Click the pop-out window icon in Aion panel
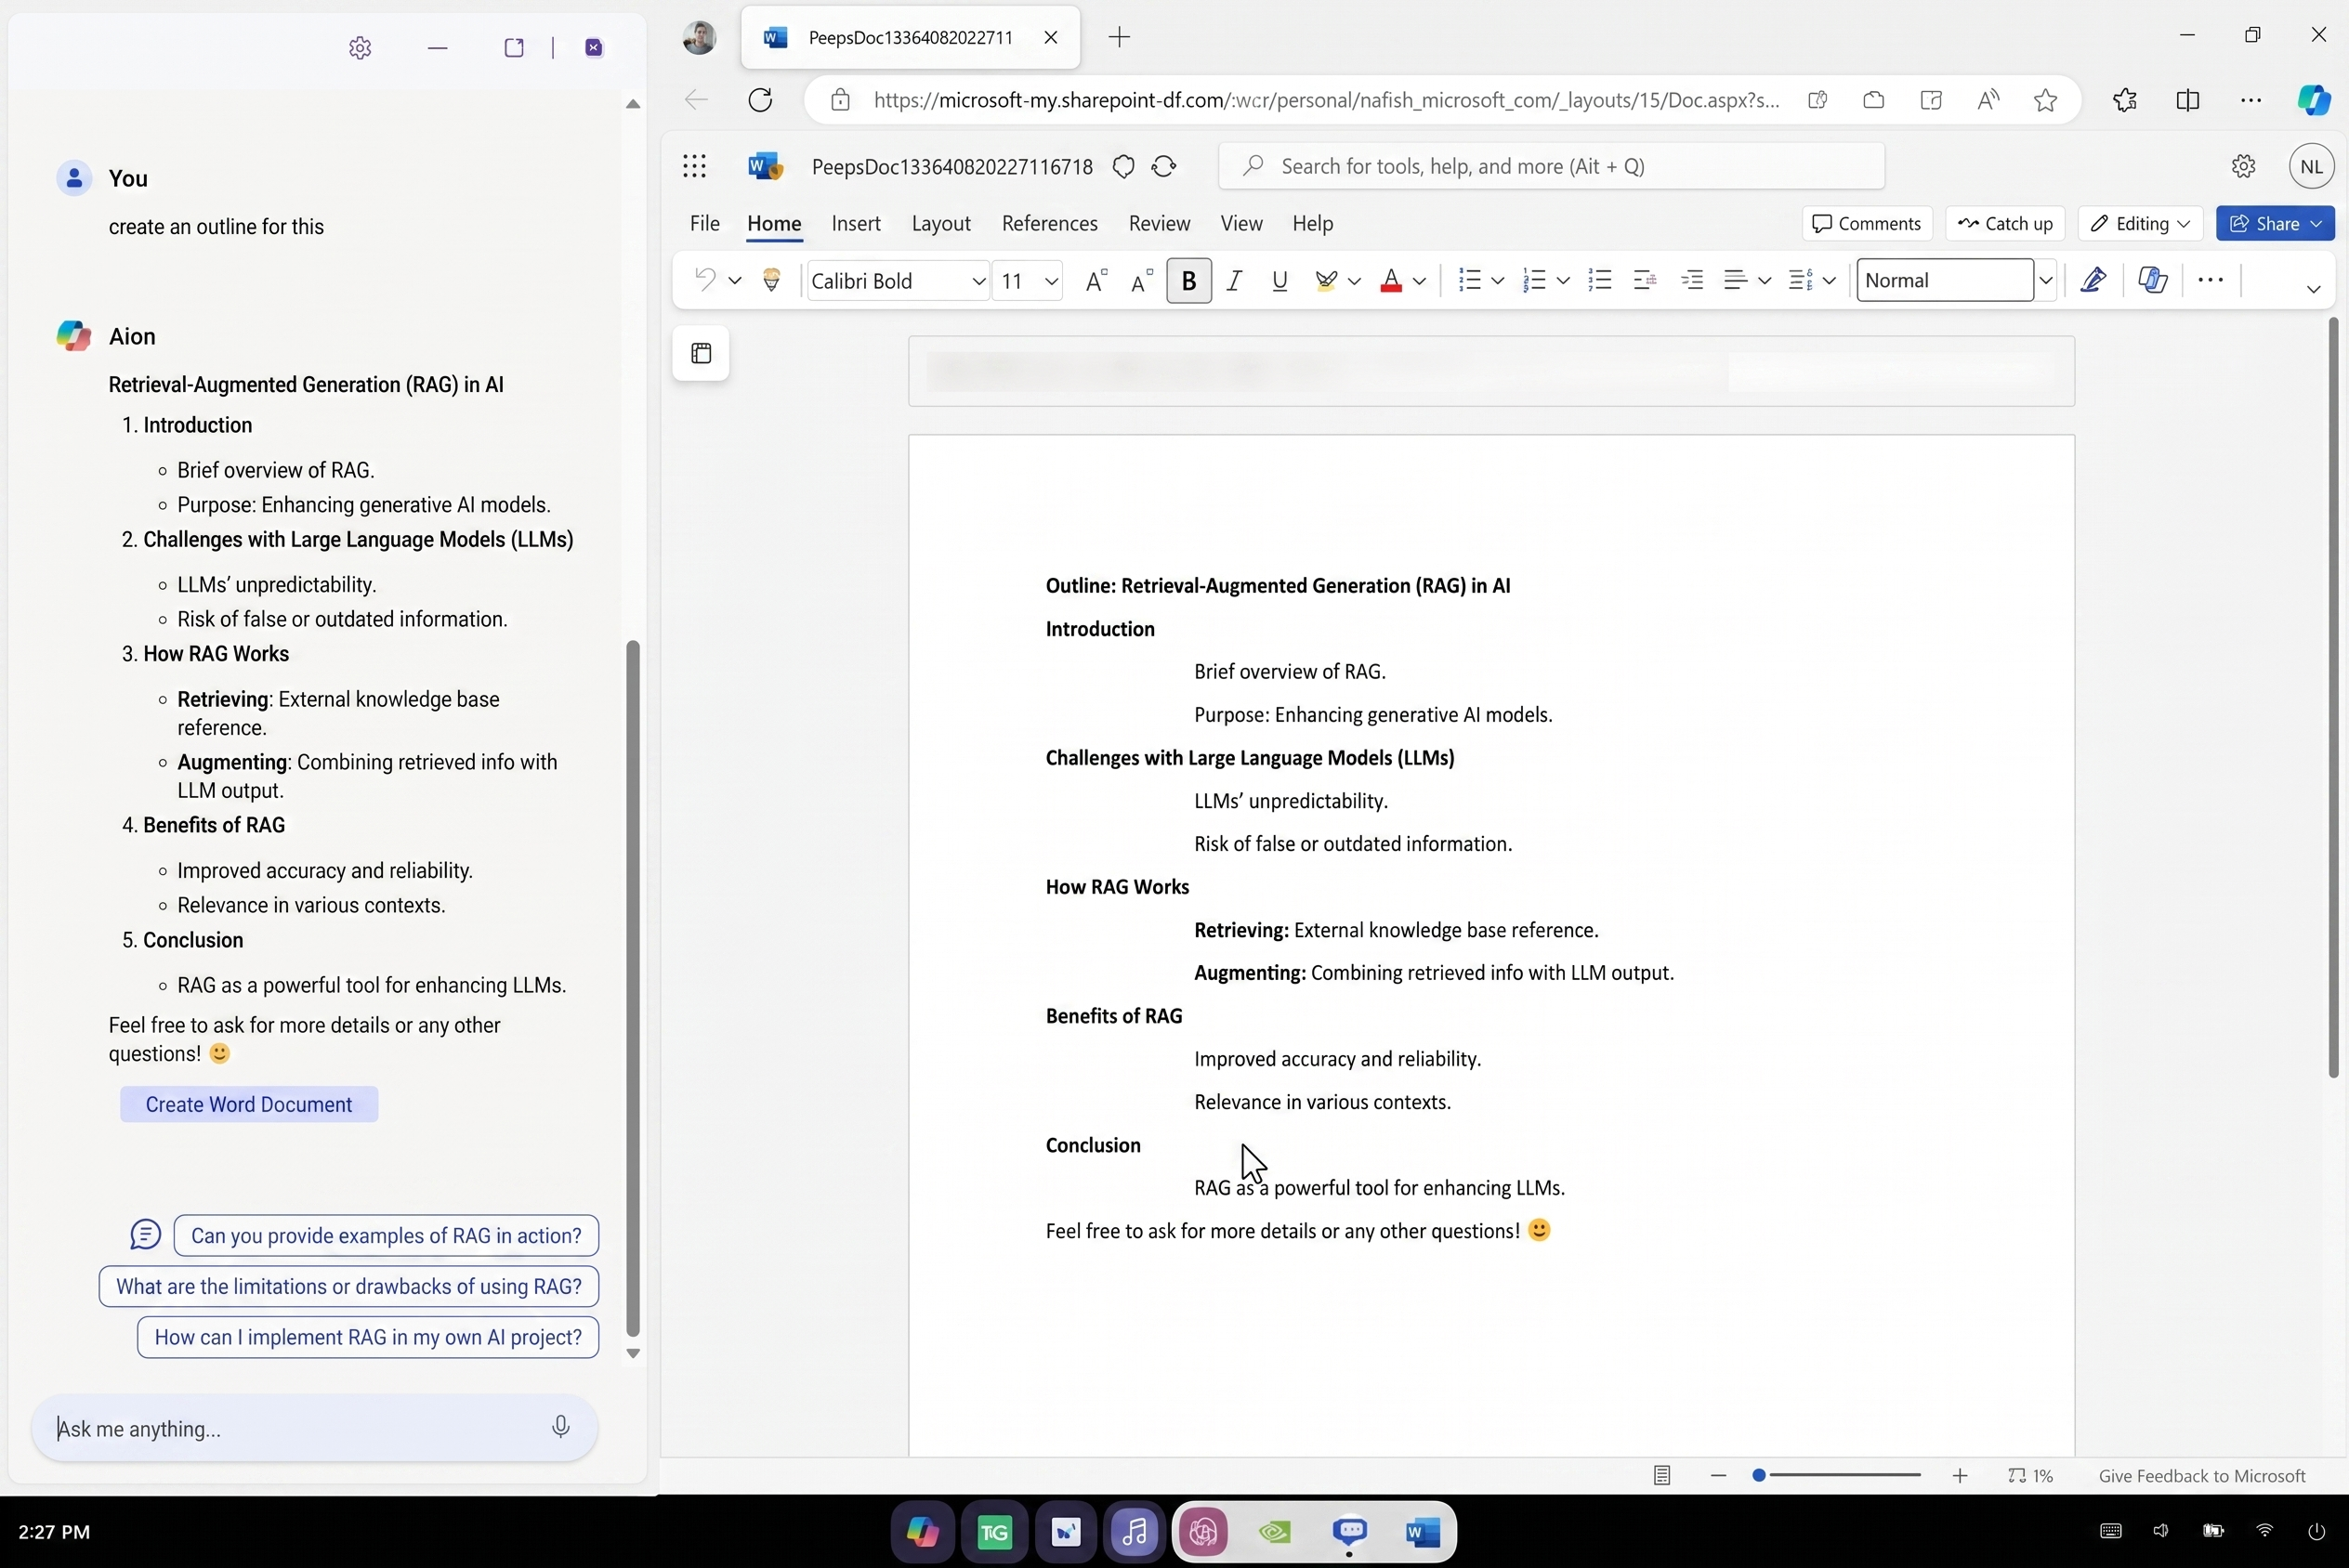 point(514,48)
